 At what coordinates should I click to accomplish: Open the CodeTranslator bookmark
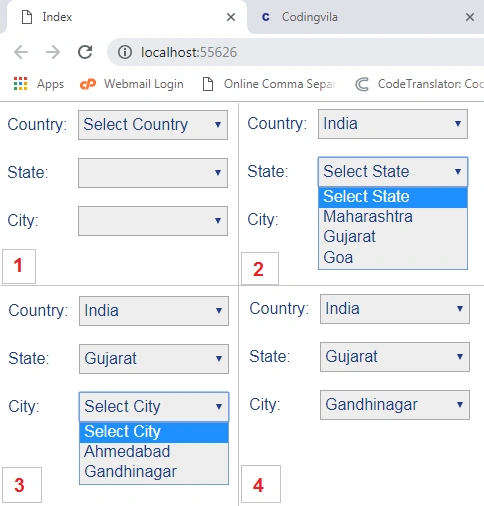pos(419,84)
